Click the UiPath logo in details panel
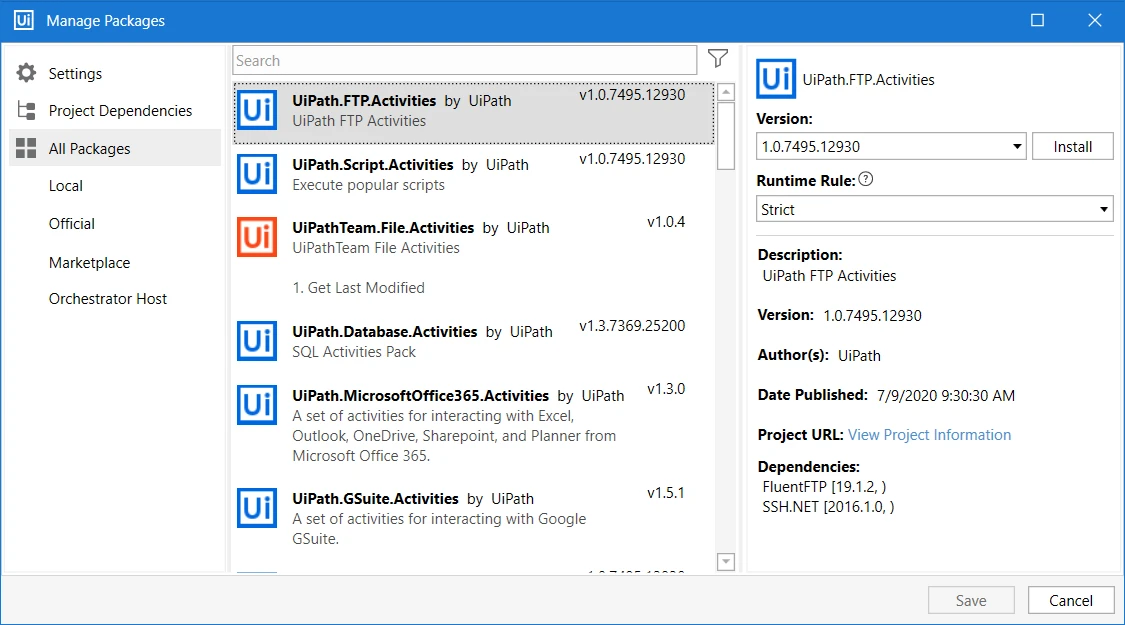Image resolution: width=1125 pixels, height=625 pixels. tap(776, 79)
